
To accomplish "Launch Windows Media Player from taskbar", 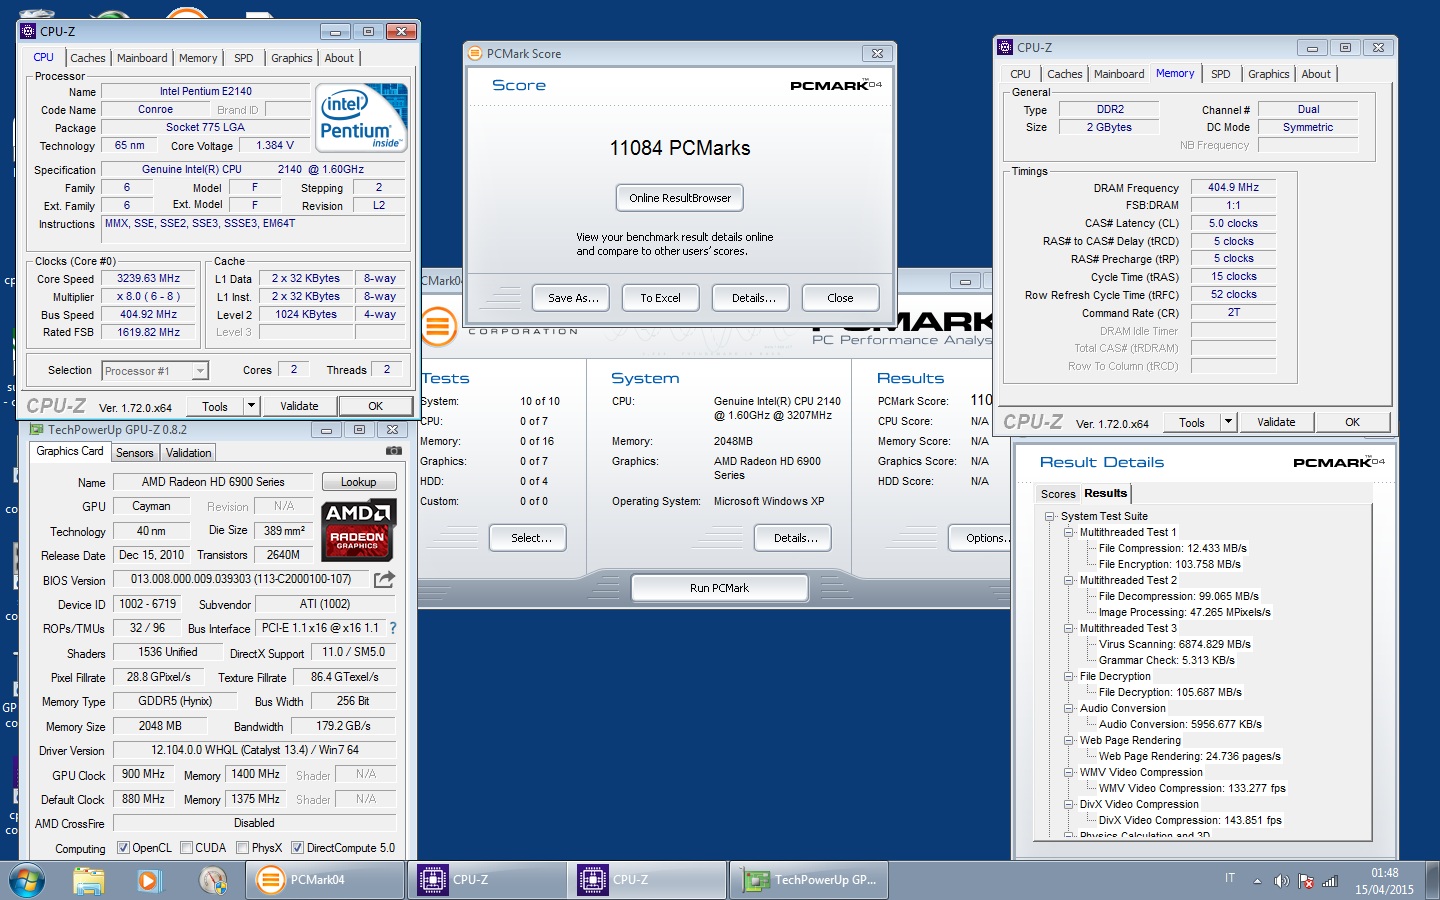I will coord(148,880).
